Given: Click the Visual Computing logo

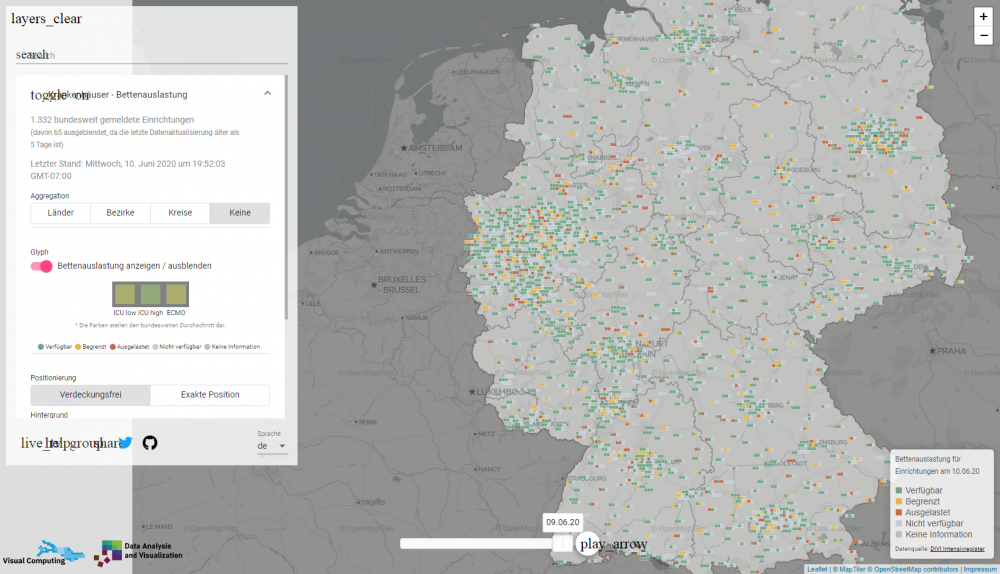Looking at the screenshot, I should point(43,553).
